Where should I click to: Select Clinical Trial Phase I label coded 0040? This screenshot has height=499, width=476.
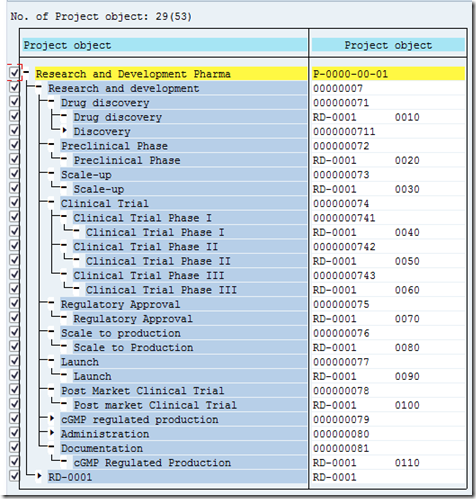155,232
